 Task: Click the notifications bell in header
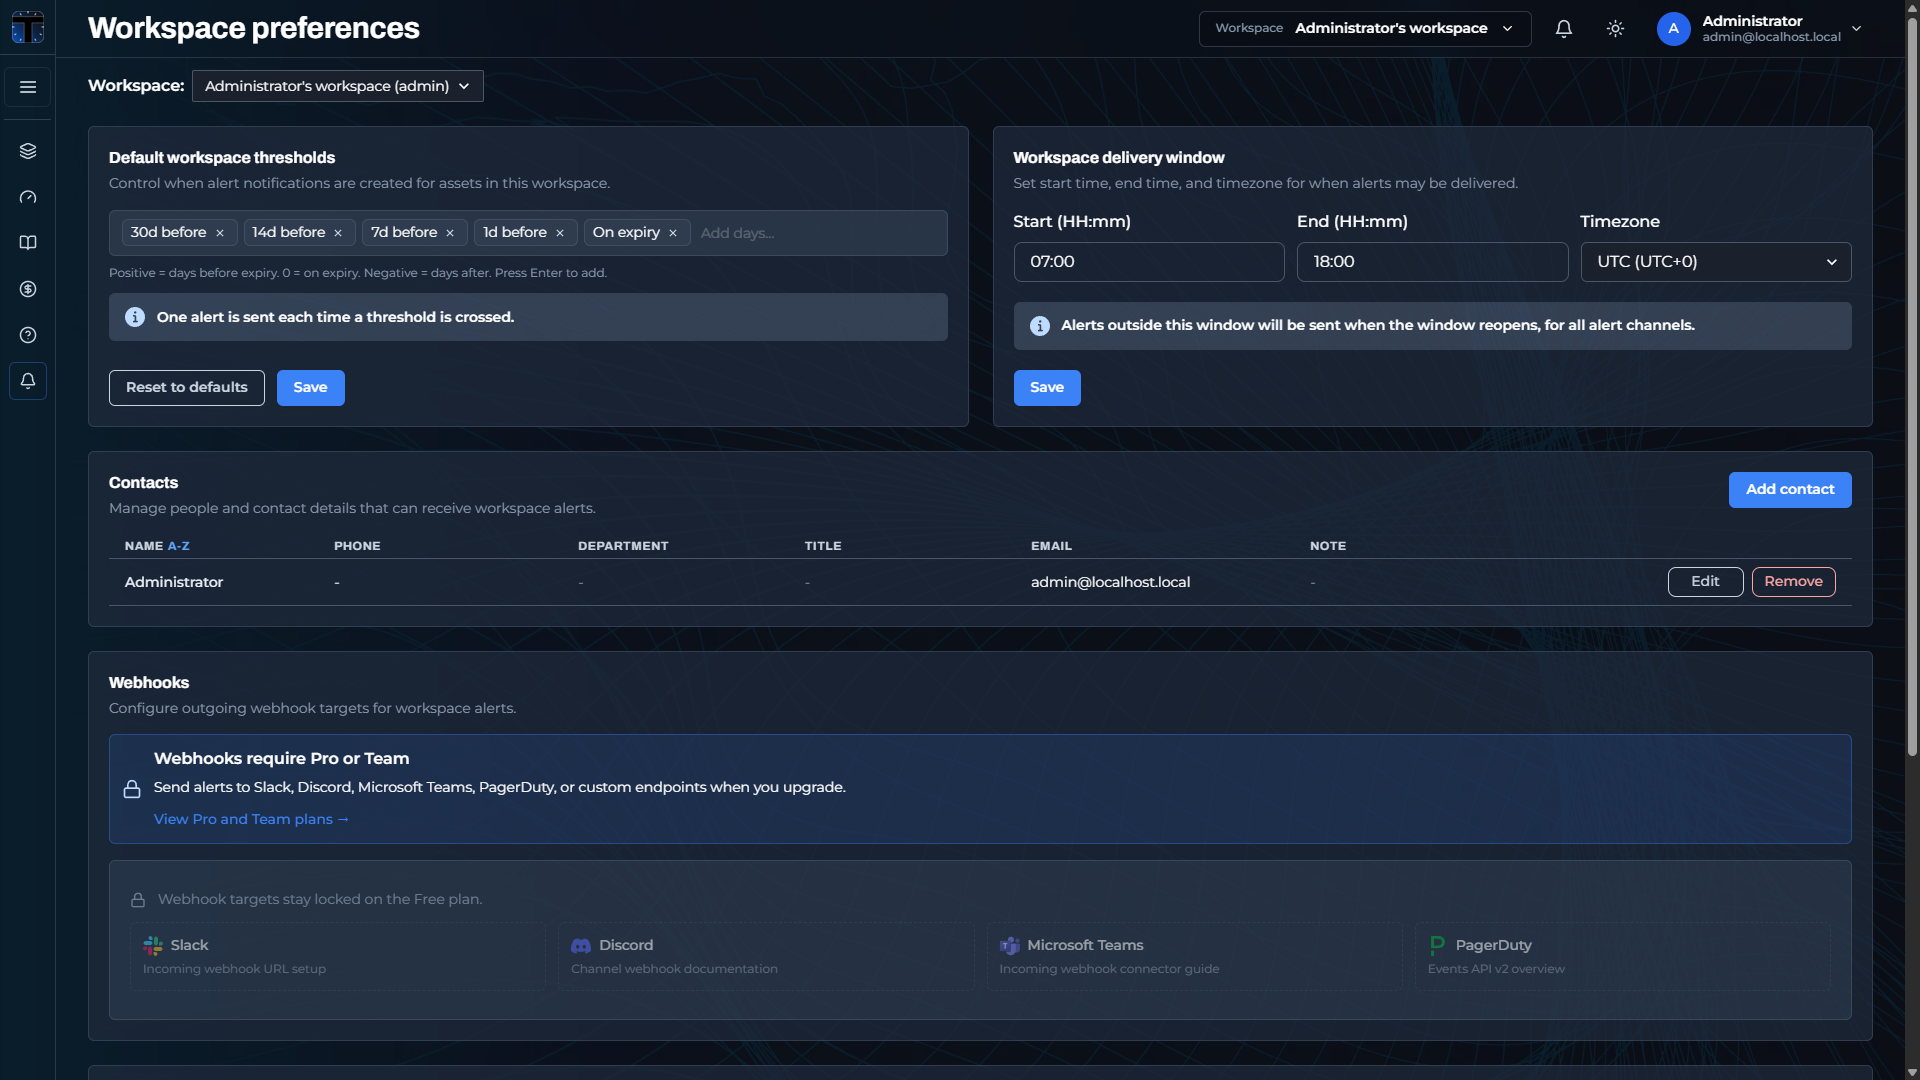tap(1564, 29)
